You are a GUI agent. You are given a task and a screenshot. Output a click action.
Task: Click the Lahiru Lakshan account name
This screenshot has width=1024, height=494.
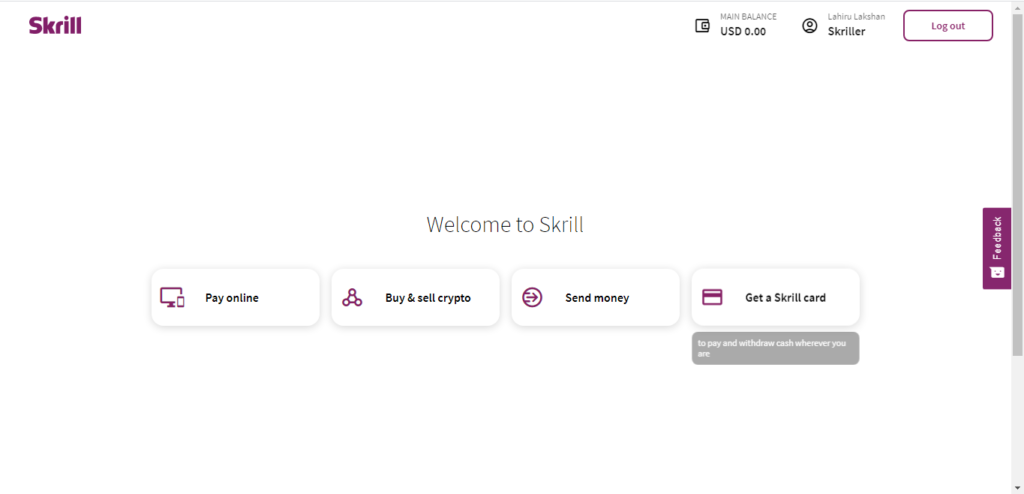click(856, 17)
